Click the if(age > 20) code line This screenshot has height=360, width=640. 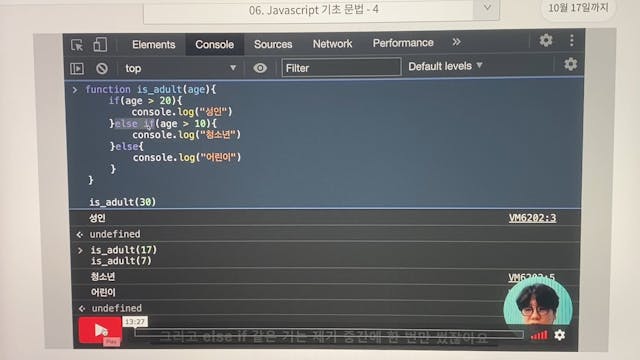tap(145, 101)
